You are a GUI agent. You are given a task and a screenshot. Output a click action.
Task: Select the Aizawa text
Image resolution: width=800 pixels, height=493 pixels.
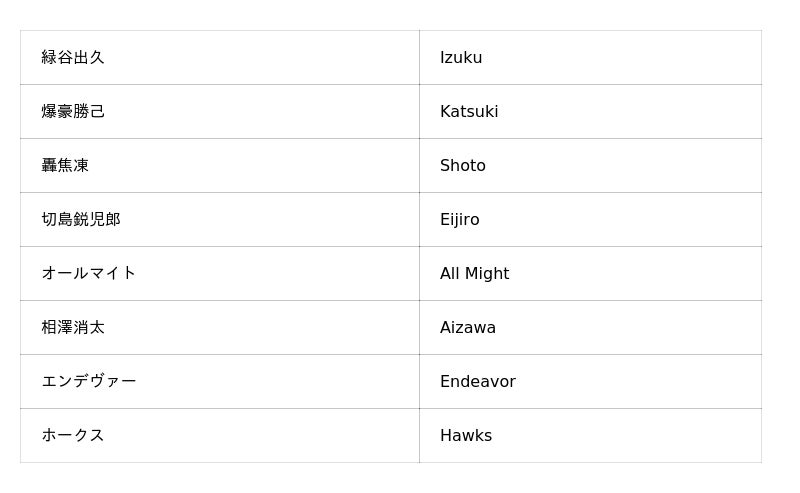468,328
